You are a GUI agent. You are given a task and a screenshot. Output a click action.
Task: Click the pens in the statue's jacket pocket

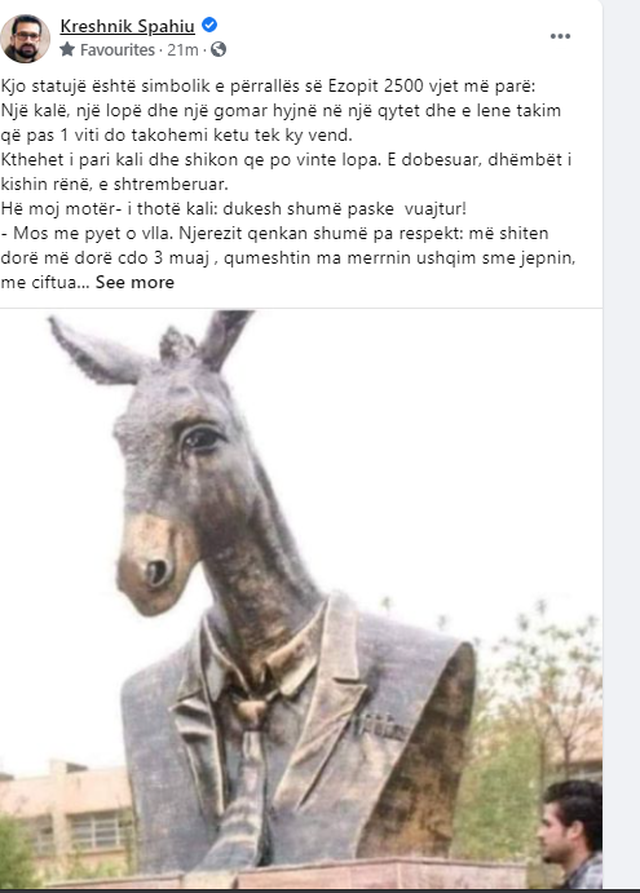380,726
